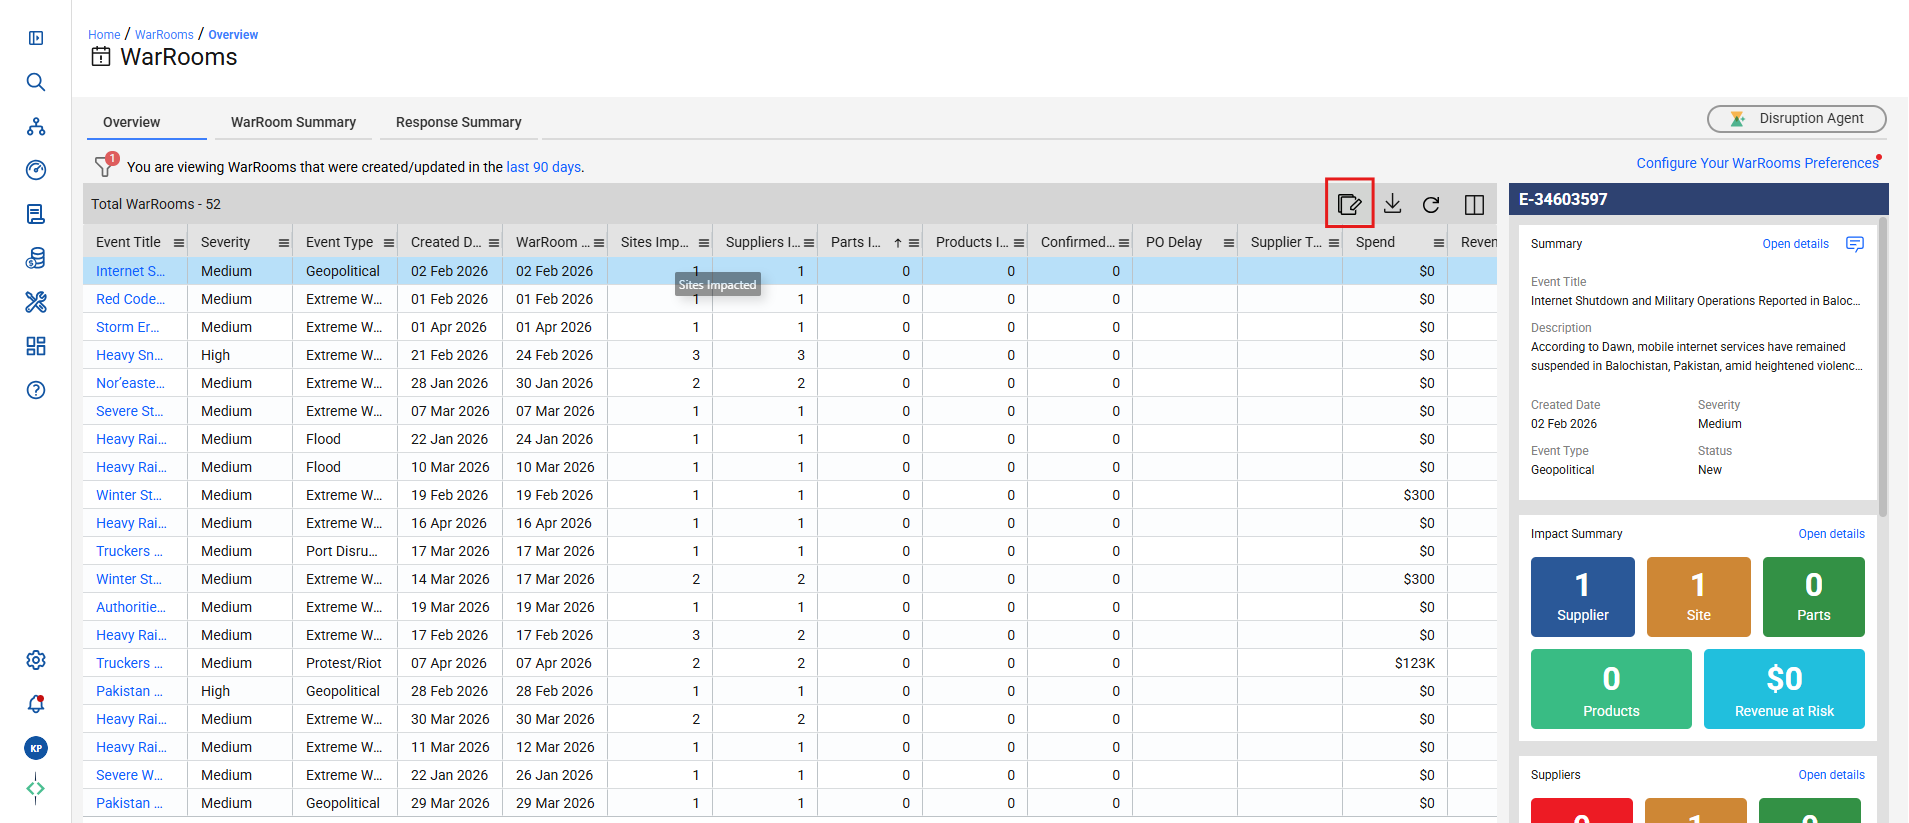
Task: Open the help icon in sidebar
Action: pyautogui.click(x=36, y=390)
